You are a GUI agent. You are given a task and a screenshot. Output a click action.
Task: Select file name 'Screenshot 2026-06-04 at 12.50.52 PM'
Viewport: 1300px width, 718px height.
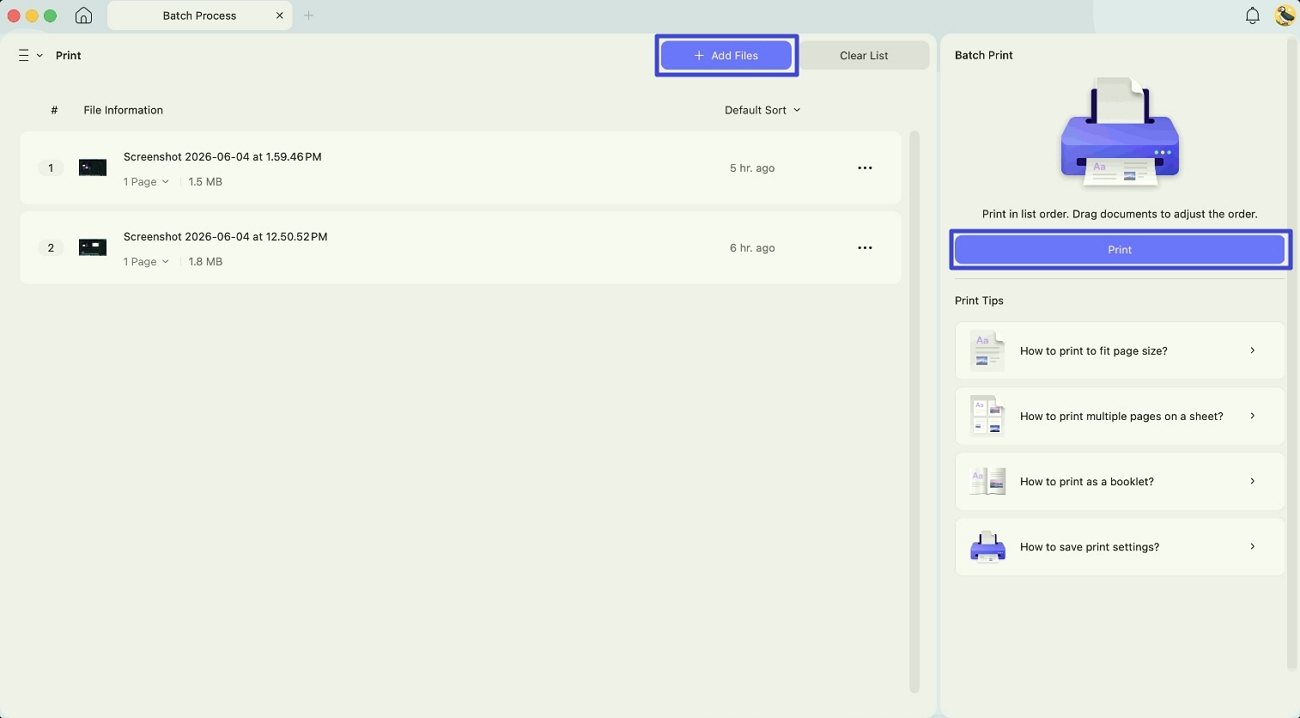pos(225,237)
